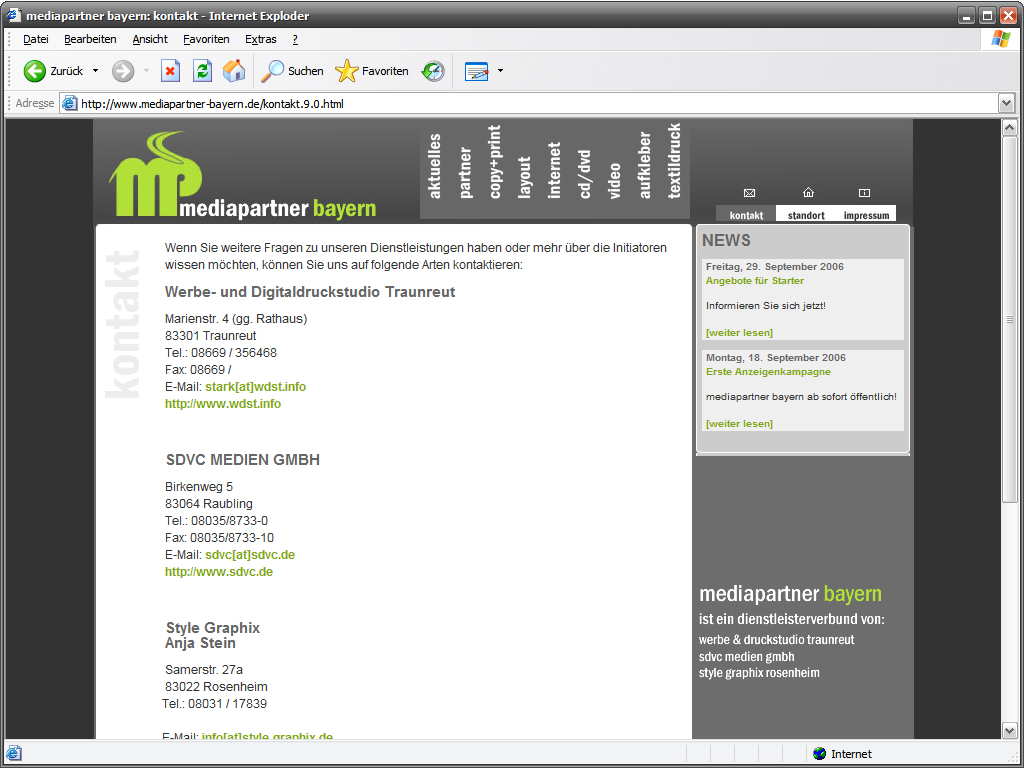Viewport: 1024px width, 768px height.
Task: Click the Windows flag logo
Action: click(1000, 39)
